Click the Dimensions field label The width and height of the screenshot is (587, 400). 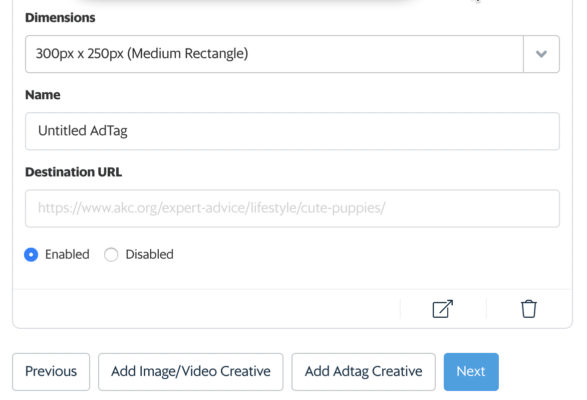(x=60, y=18)
